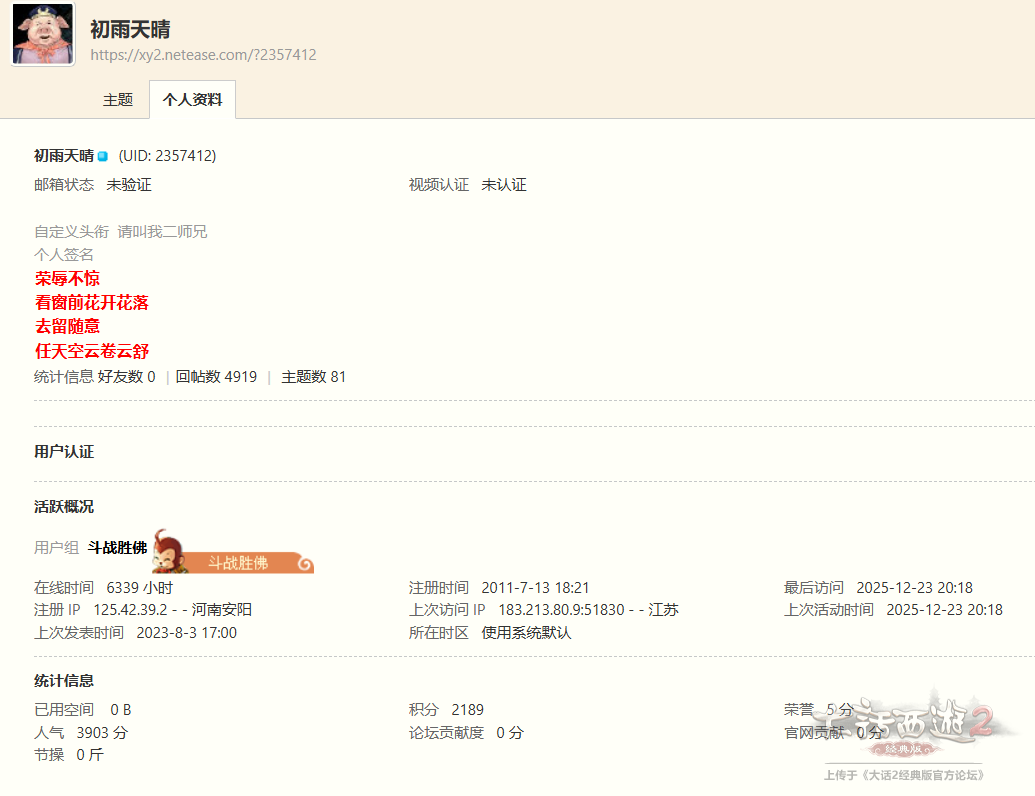Open the xy2.netease.com profile URL

pyautogui.click(x=203, y=55)
